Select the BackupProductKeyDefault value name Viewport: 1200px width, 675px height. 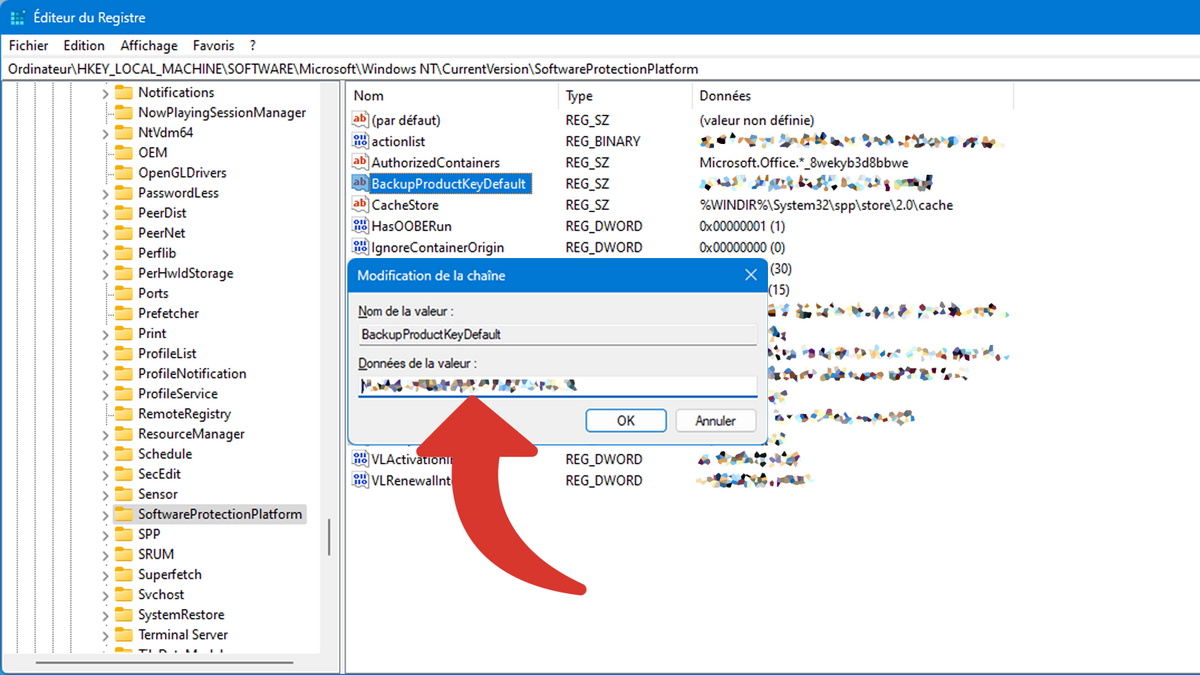(x=448, y=184)
